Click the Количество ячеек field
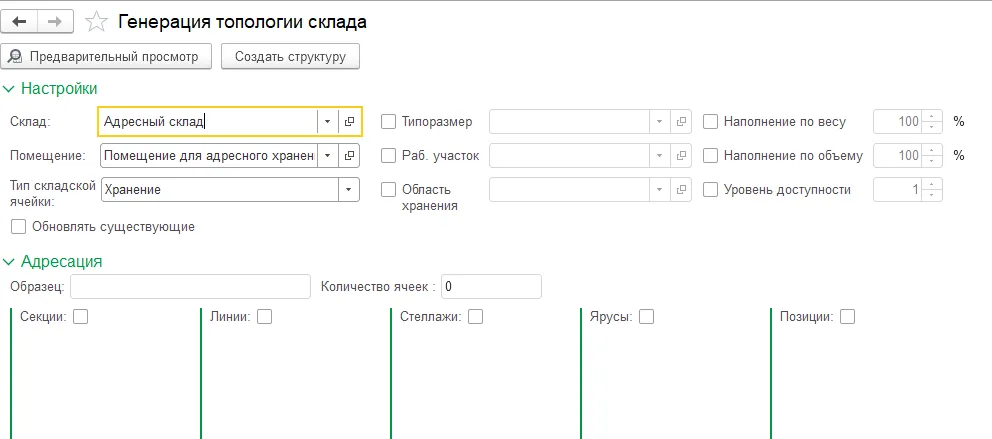The width and height of the screenshot is (992, 439). 492,286
